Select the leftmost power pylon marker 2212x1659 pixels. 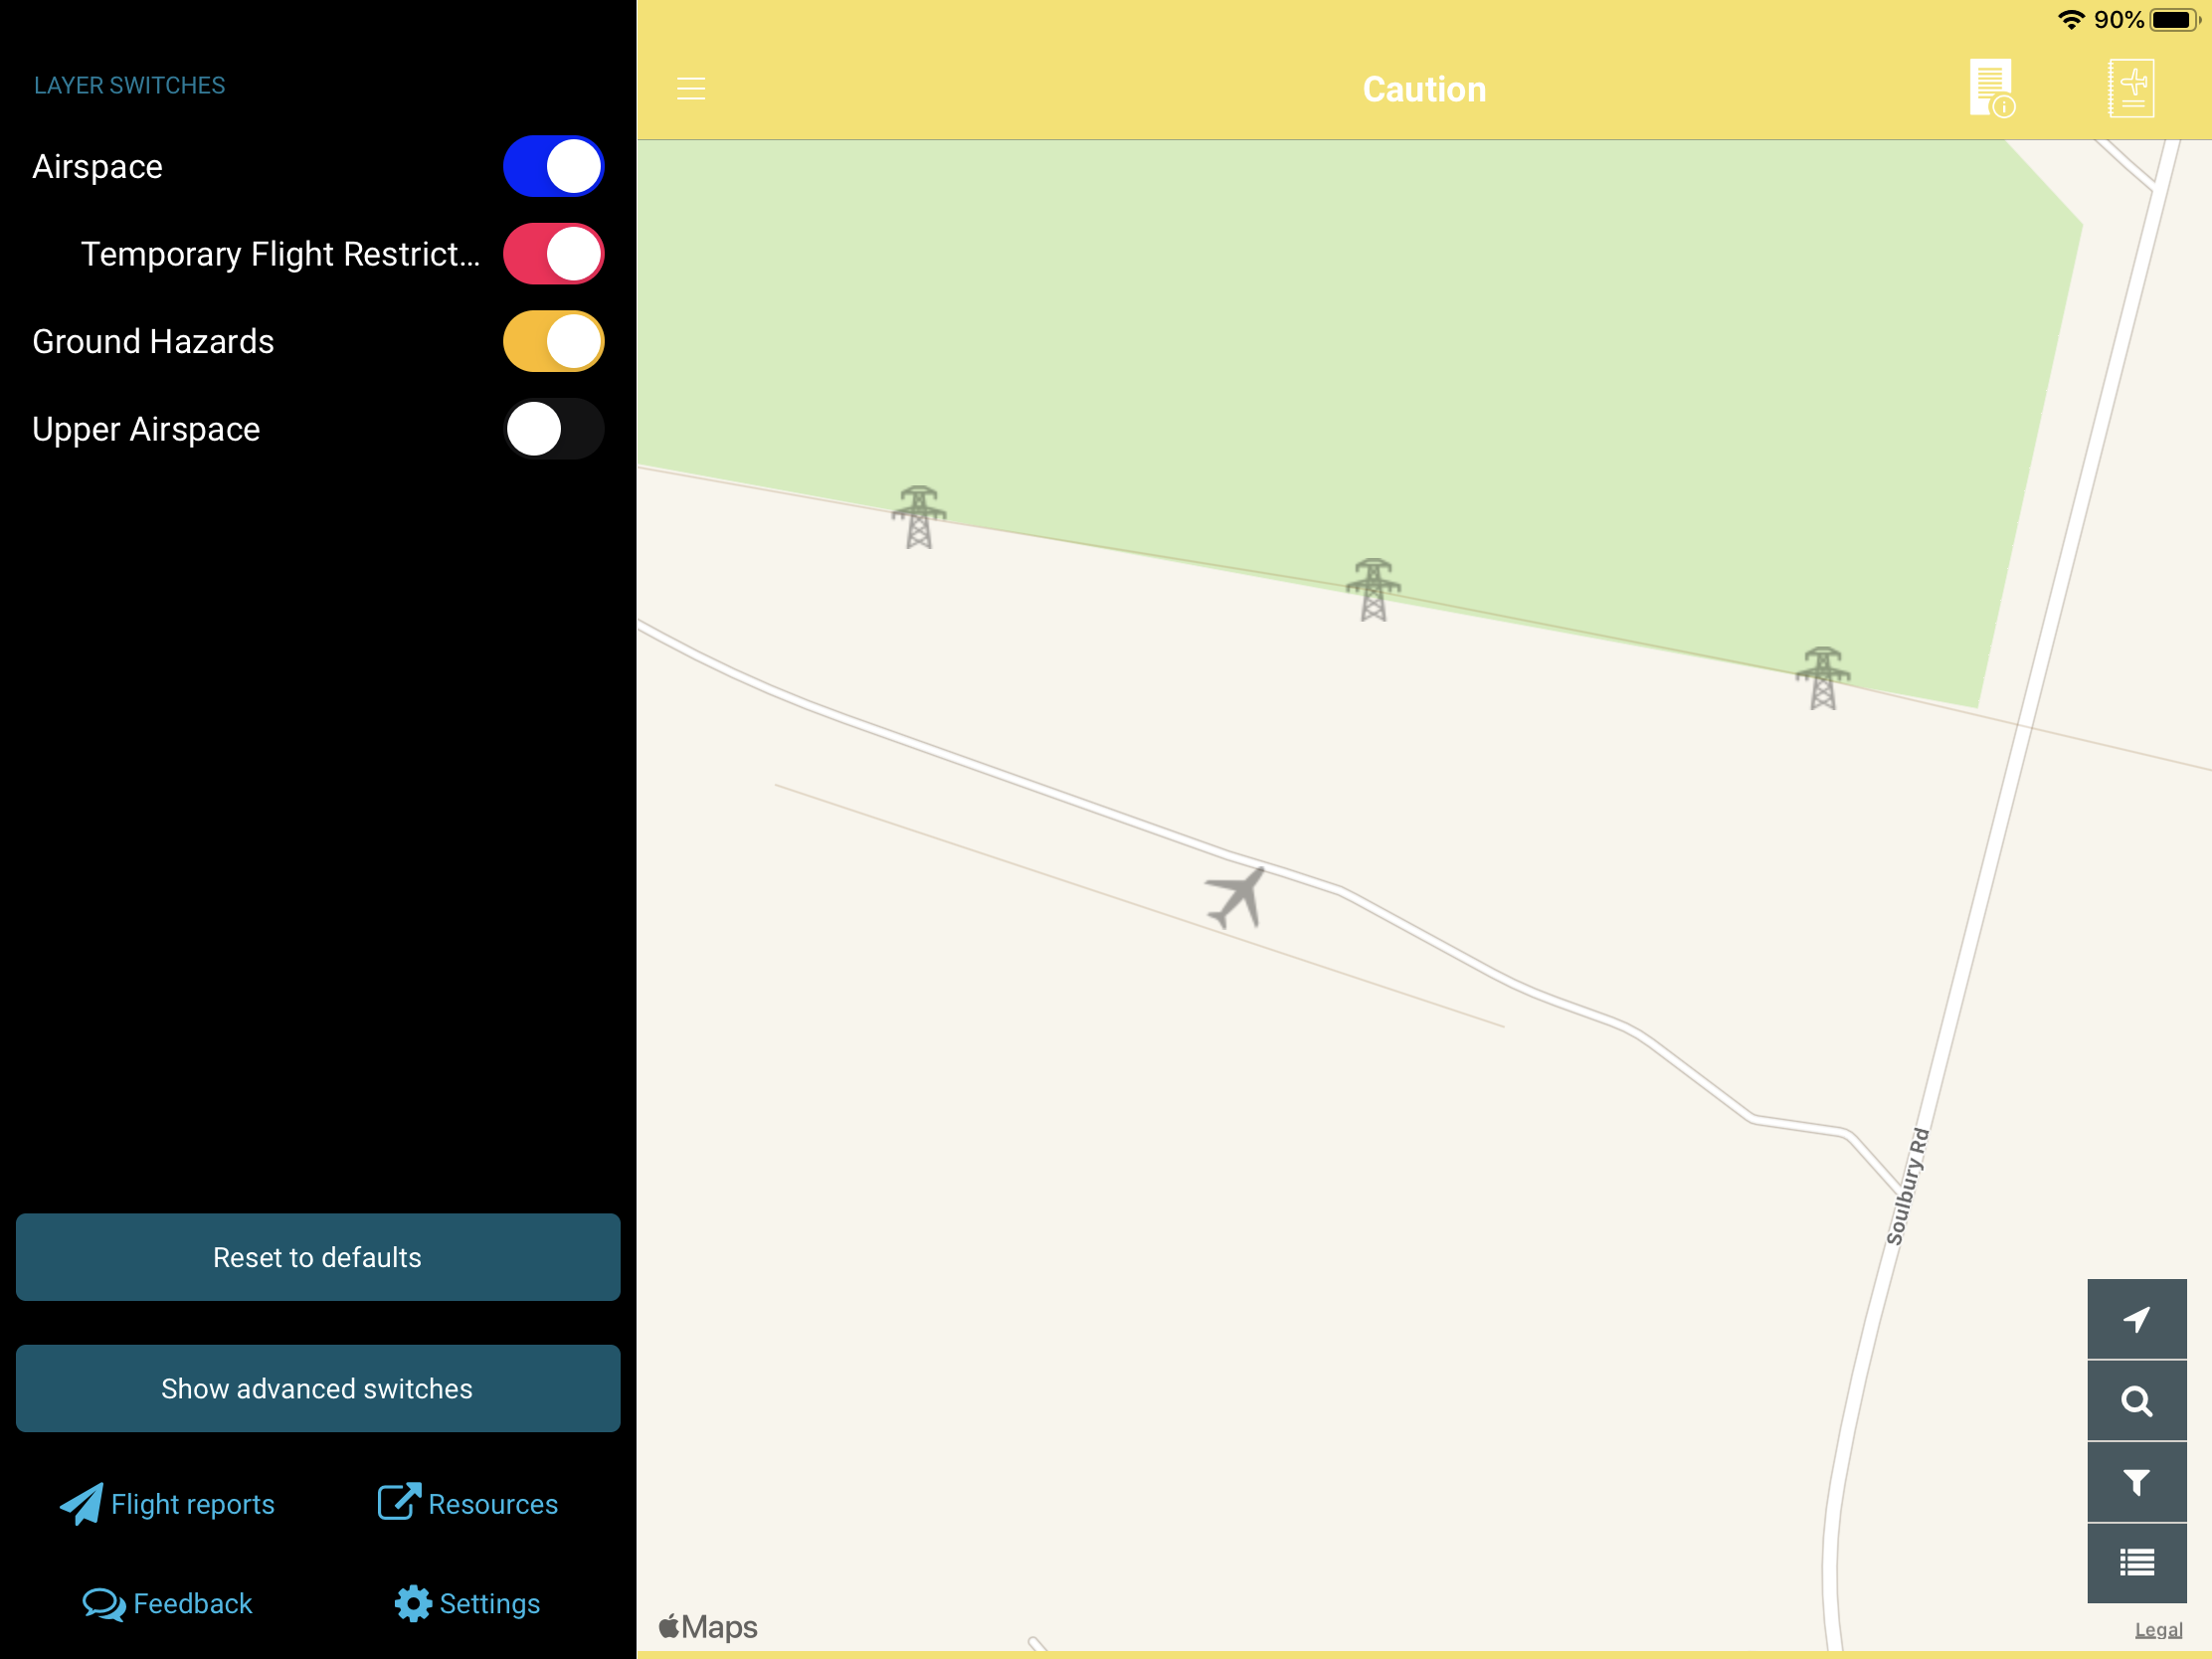[x=919, y=517]
